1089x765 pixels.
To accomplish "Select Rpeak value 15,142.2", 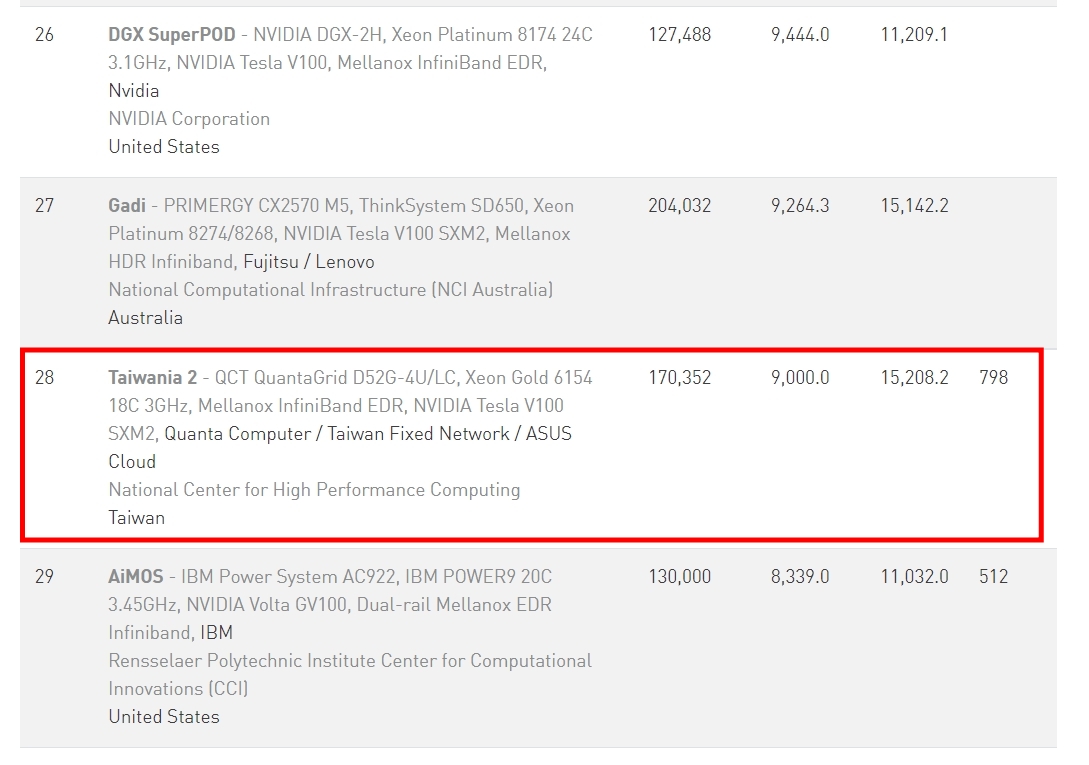I will click(x=914, y=206).
